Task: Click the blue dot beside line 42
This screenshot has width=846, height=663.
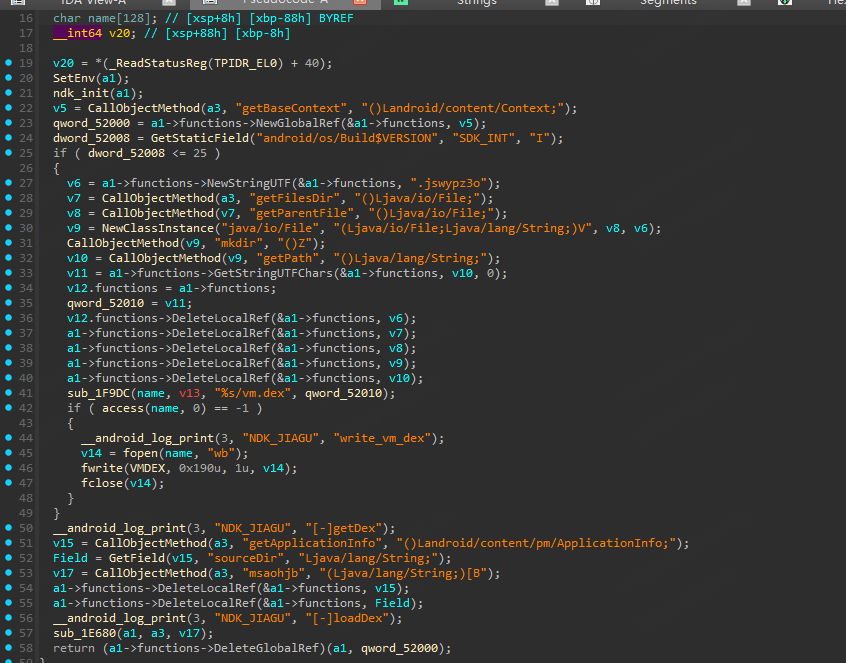Action: click(8, 407)
